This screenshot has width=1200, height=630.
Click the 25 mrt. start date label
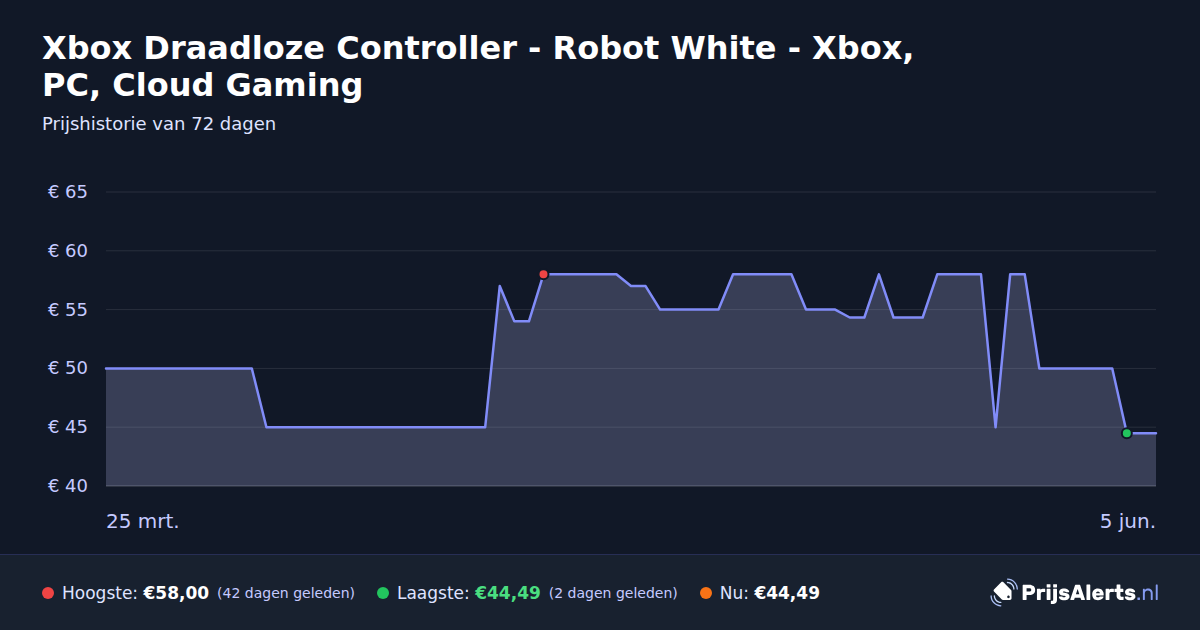pos(143,522)
